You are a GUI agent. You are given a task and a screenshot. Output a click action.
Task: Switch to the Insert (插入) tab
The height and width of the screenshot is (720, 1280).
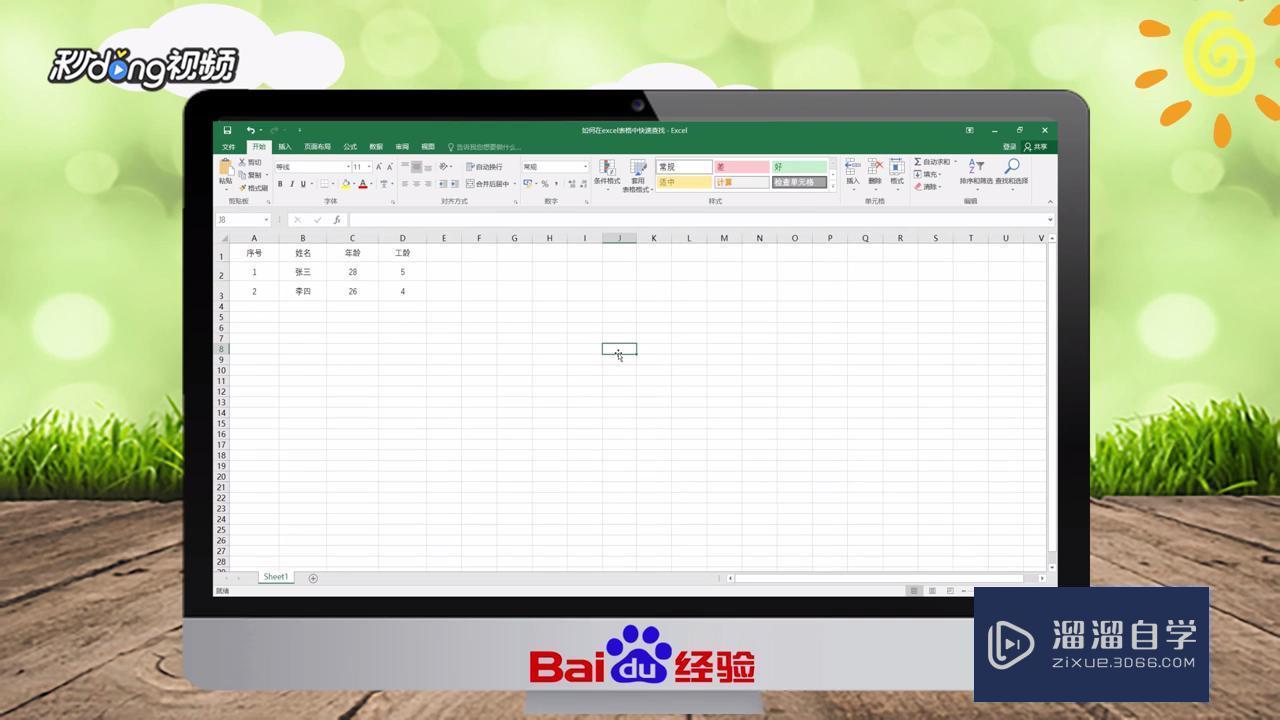tap(285, 147)
